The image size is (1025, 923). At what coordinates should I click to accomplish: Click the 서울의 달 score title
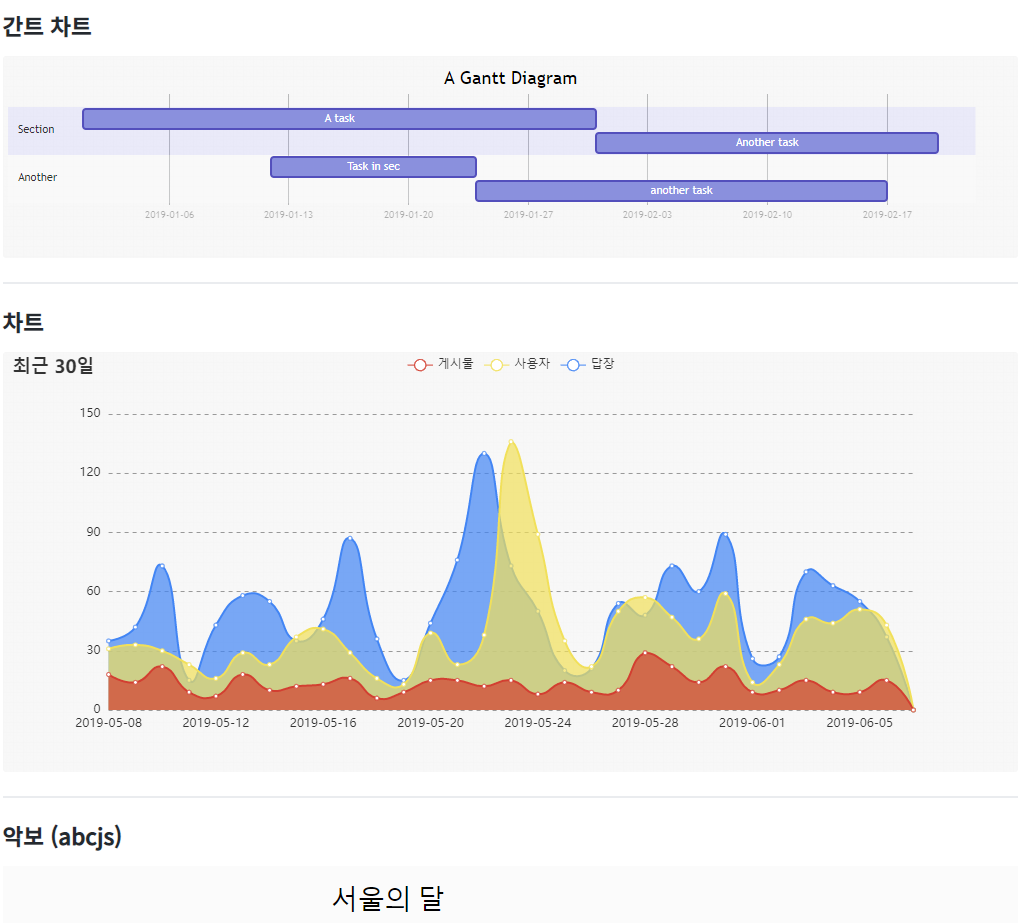point(387,898)
